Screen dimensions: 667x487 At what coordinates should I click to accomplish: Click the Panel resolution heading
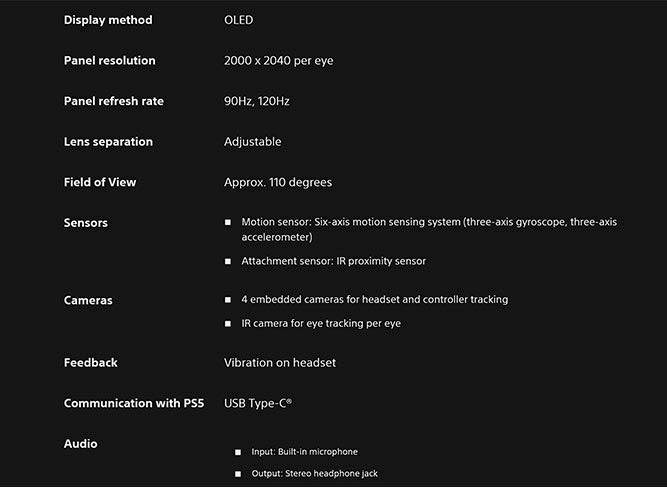(x=110, y=61)
